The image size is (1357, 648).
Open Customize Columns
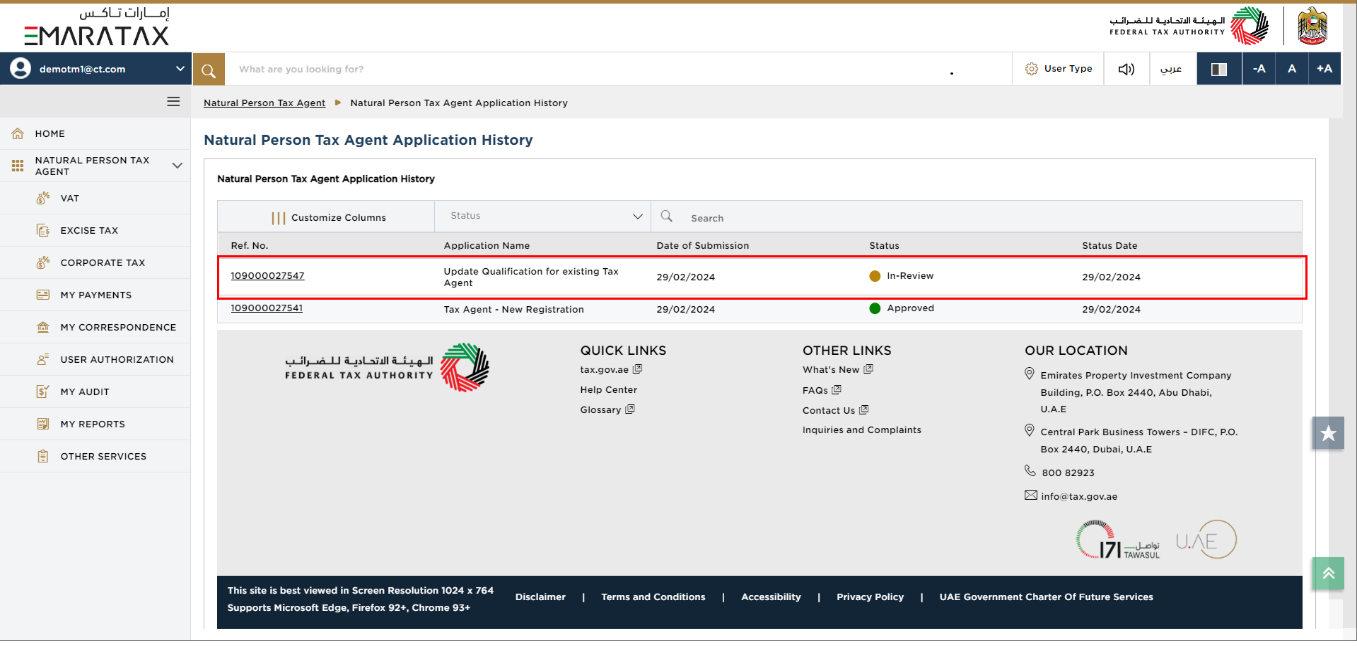pyautogui.click(x=328, y=217)
